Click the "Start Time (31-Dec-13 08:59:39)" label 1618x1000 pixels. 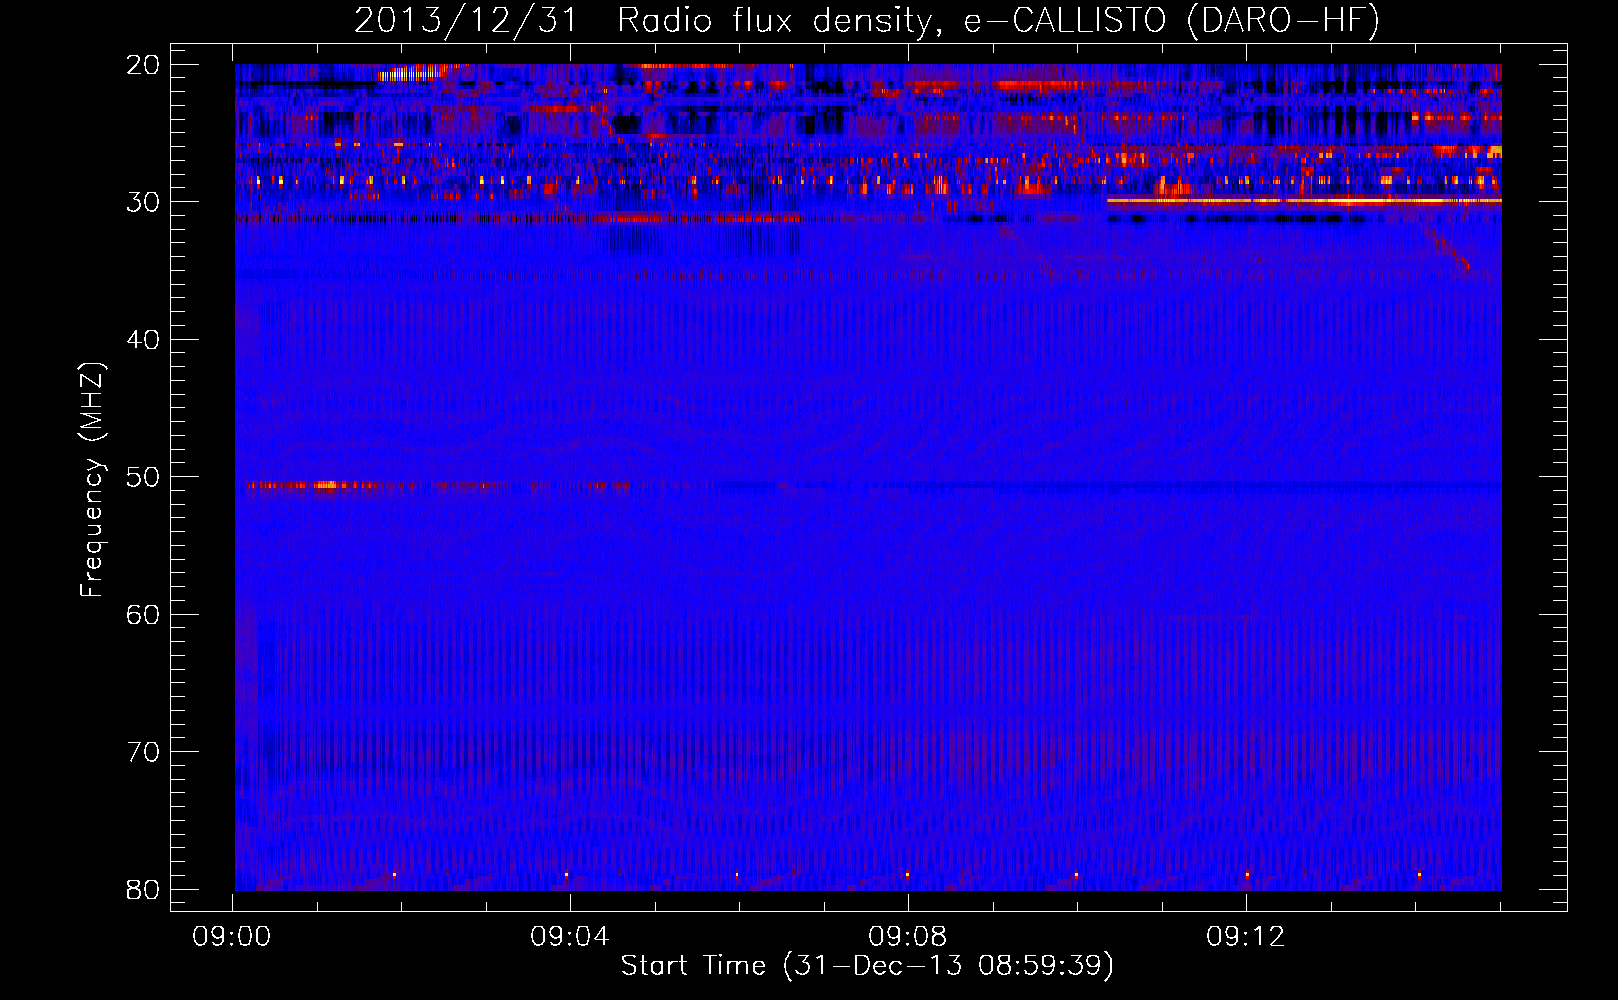(867, 966)
